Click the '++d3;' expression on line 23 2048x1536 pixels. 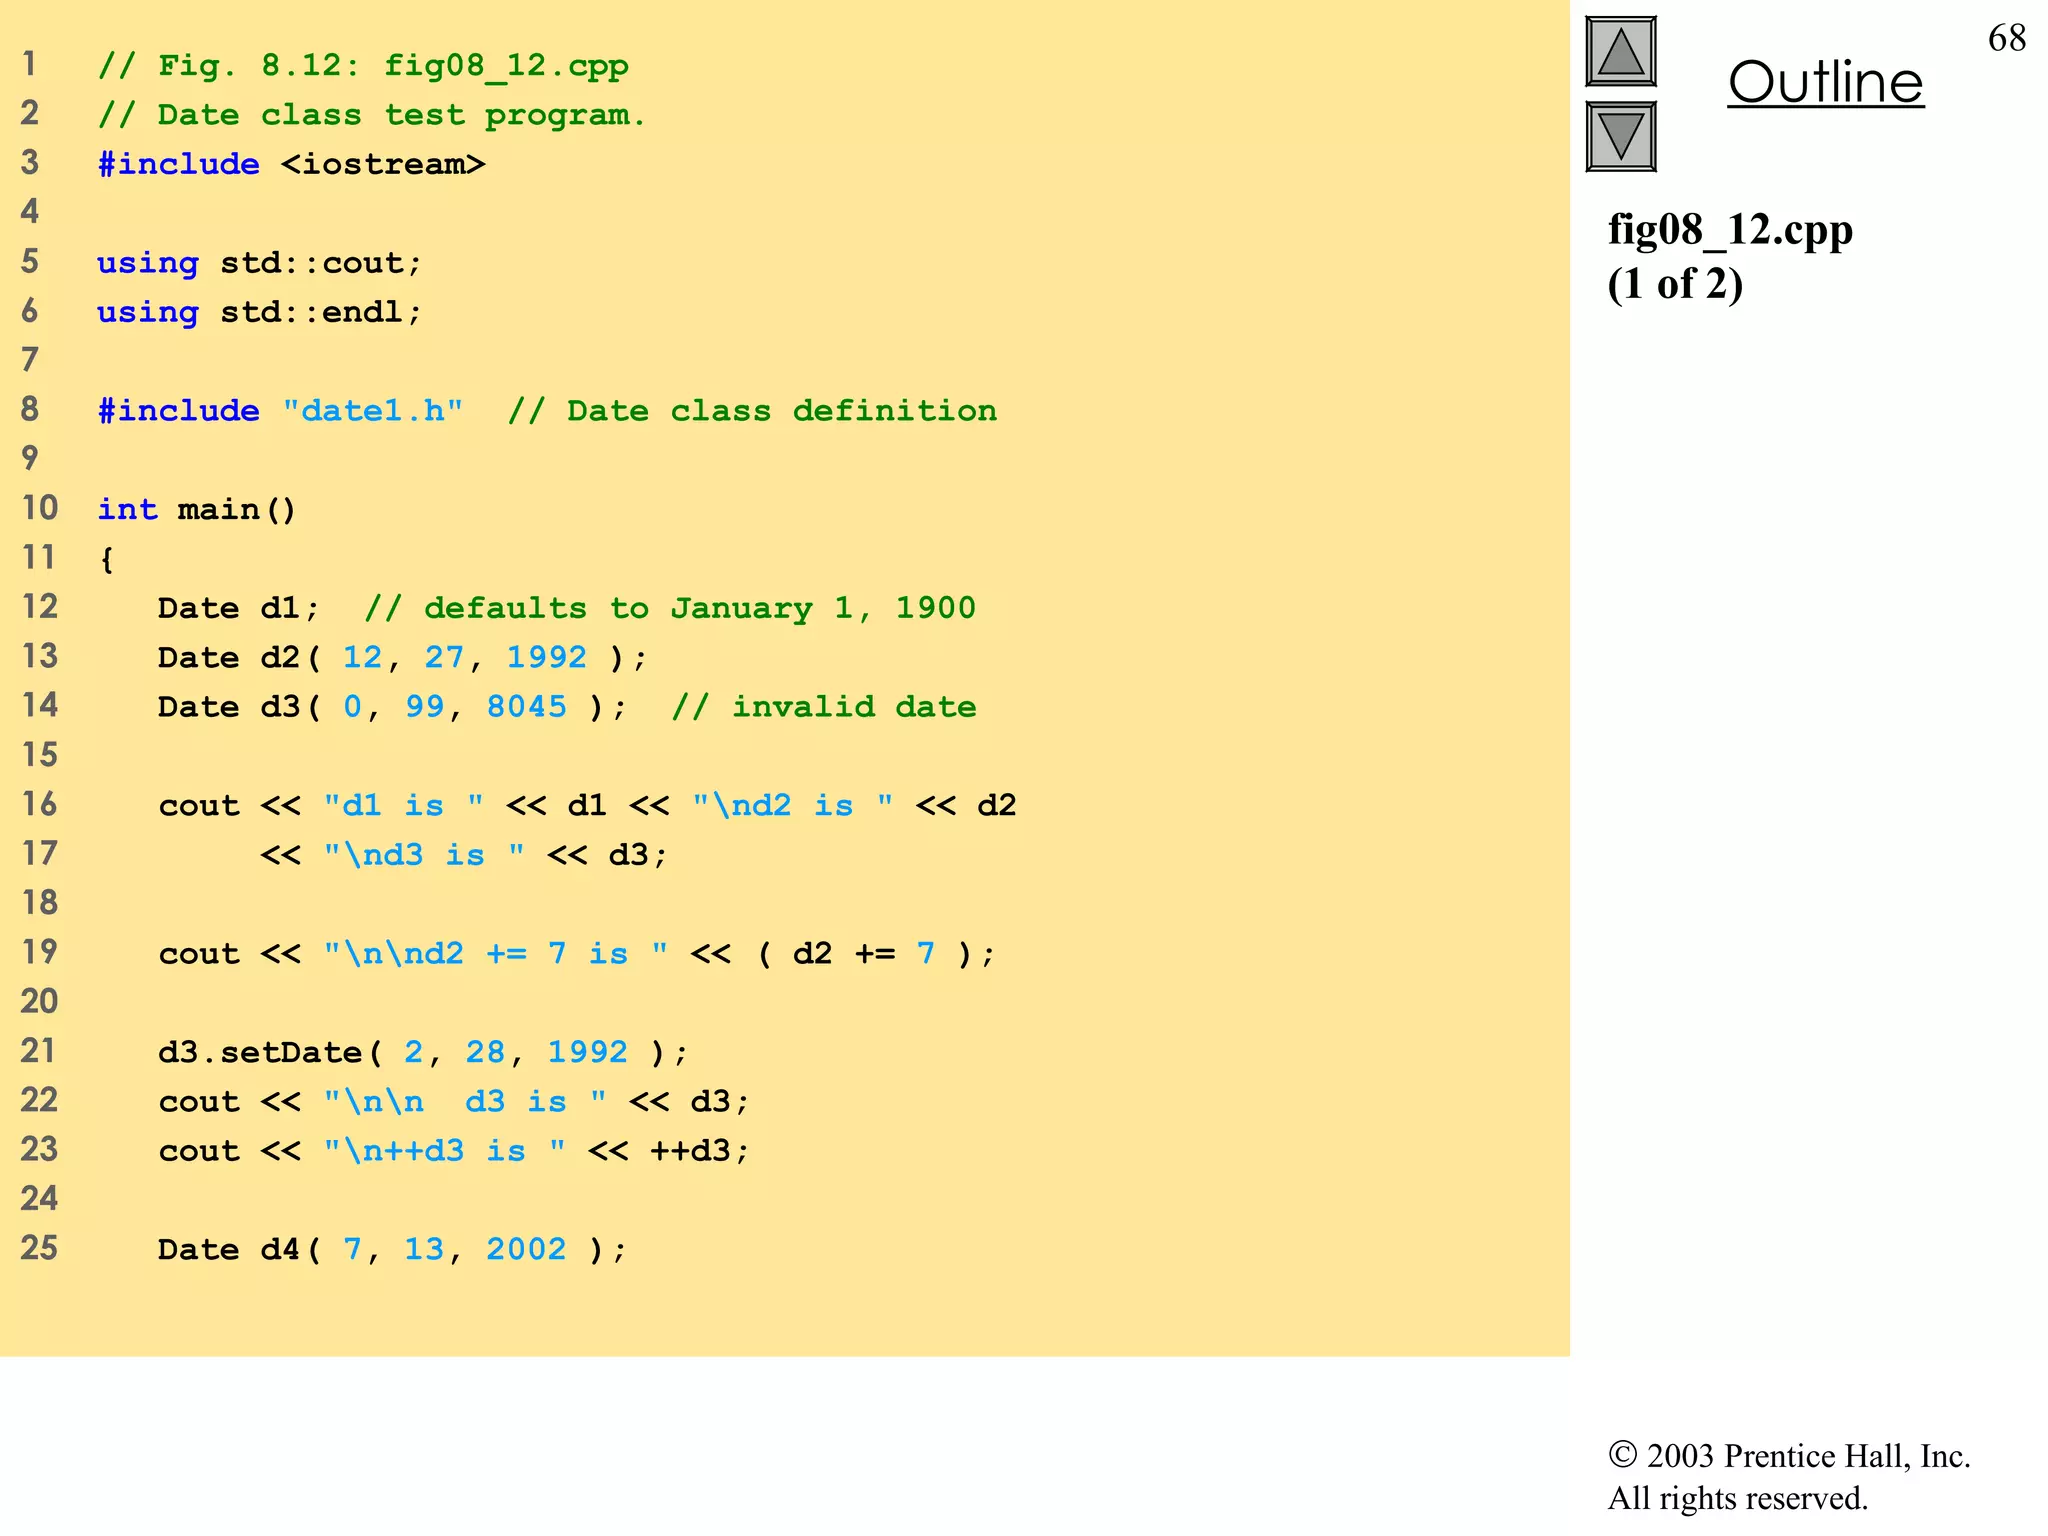tap(700, 1151)
